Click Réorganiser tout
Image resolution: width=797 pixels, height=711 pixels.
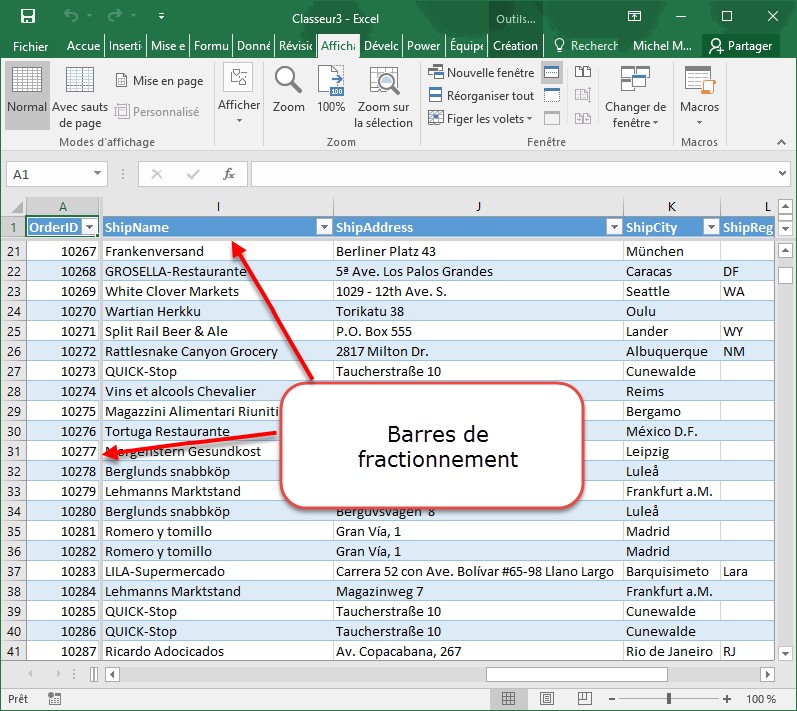pyautogui.click(x=481, y=96)
